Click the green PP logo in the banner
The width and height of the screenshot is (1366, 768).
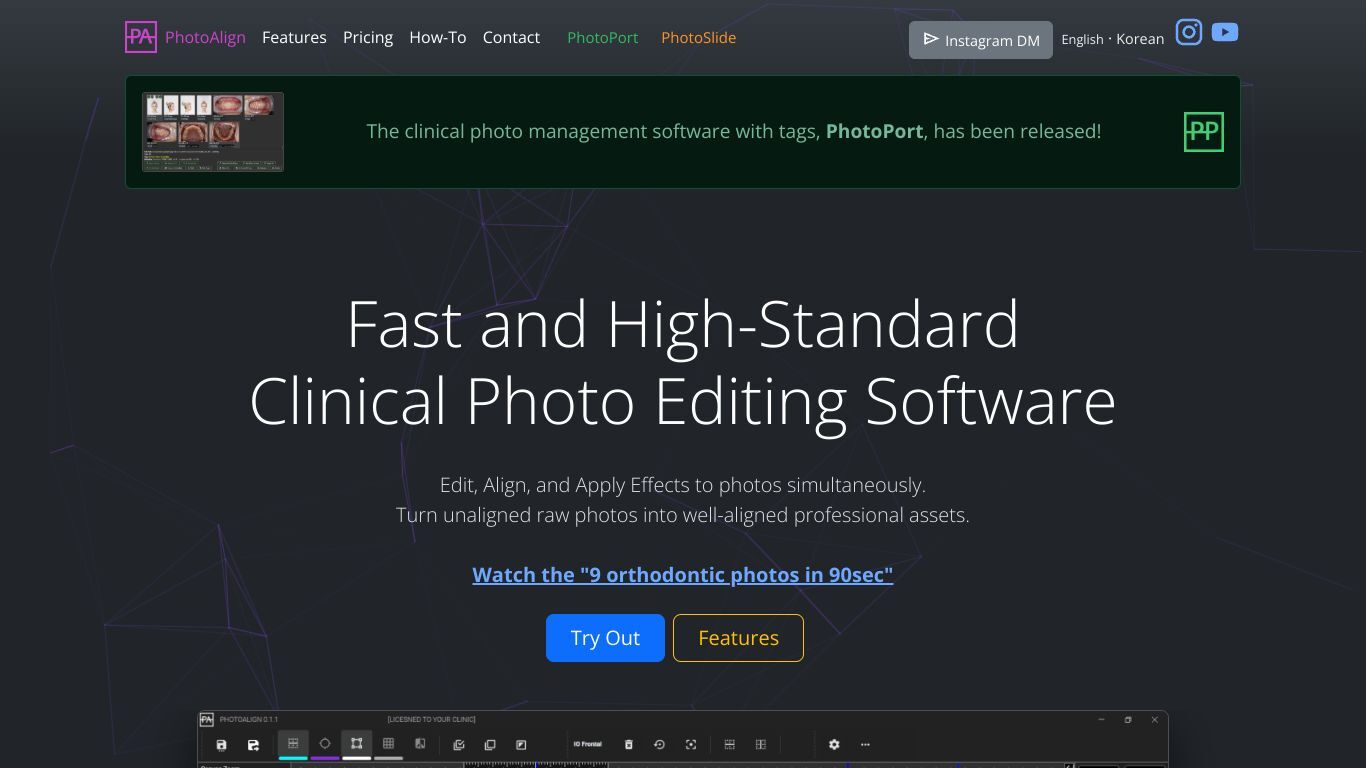tap(1204, 132)
